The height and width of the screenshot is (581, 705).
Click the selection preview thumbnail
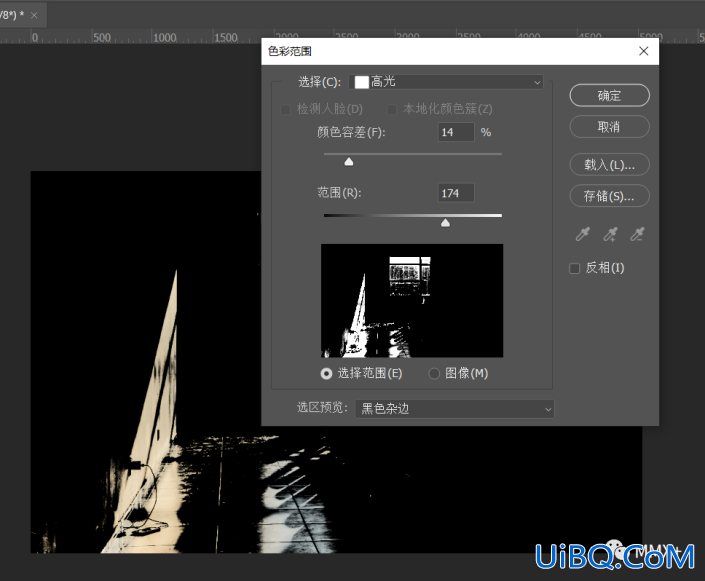point(412,301)
